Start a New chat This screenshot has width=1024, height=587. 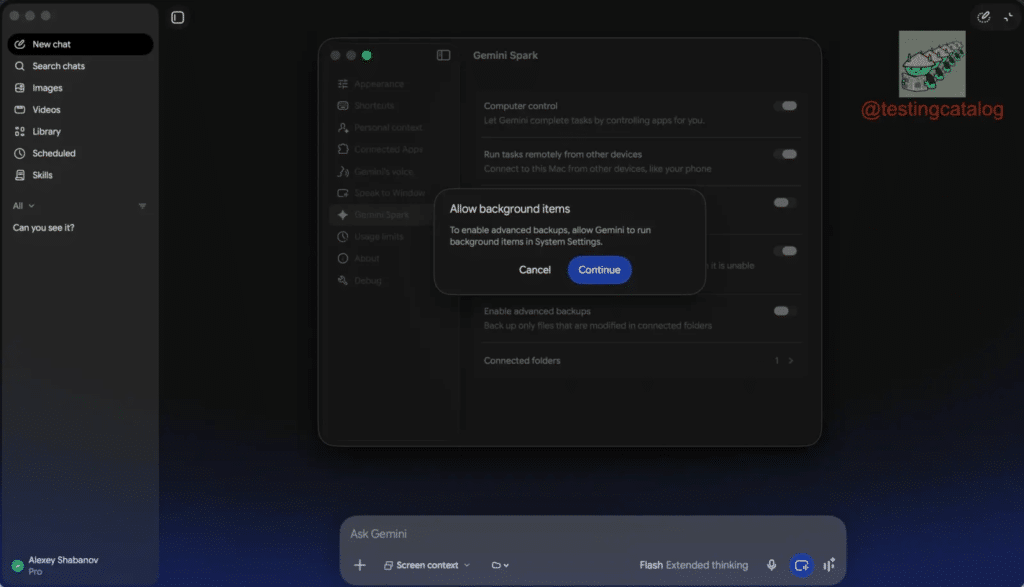(x=80, y=44)
